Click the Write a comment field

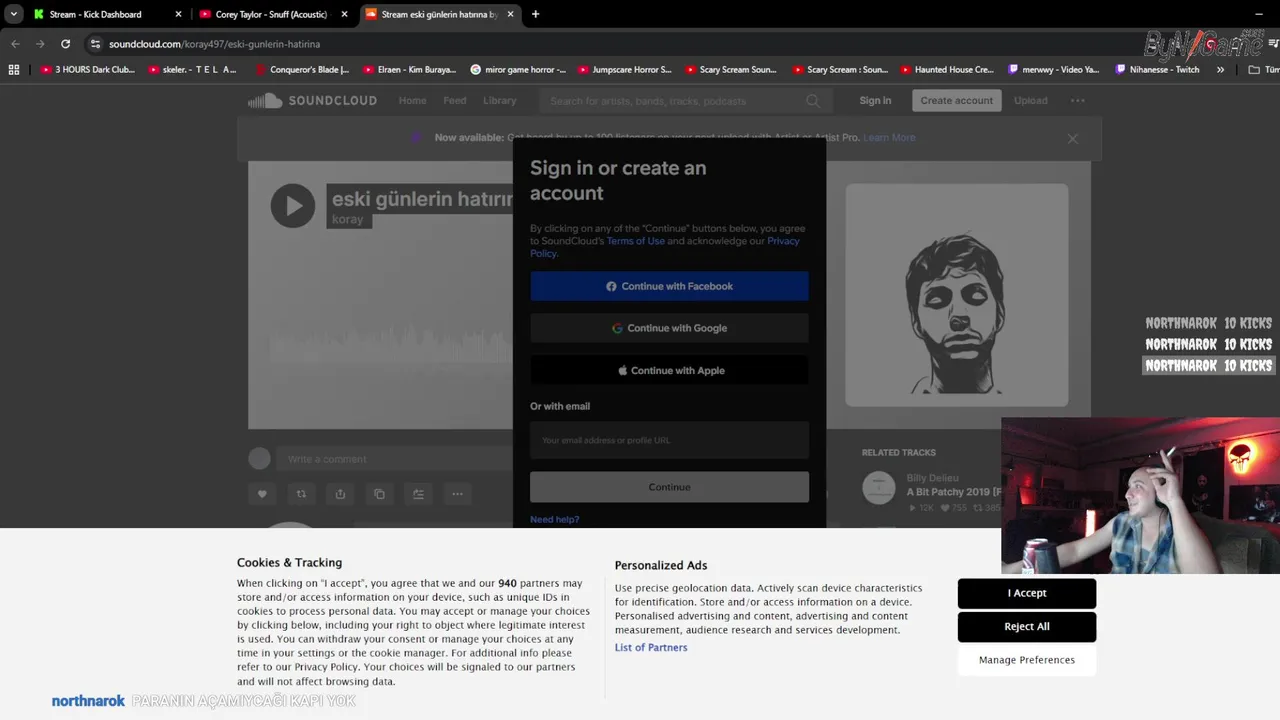(395, 459)
